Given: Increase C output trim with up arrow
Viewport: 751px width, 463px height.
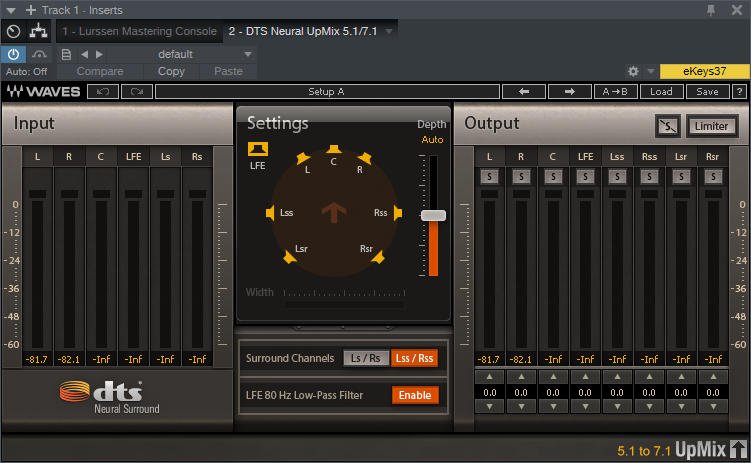Looking at the screenshot, I should click(553, 377).
